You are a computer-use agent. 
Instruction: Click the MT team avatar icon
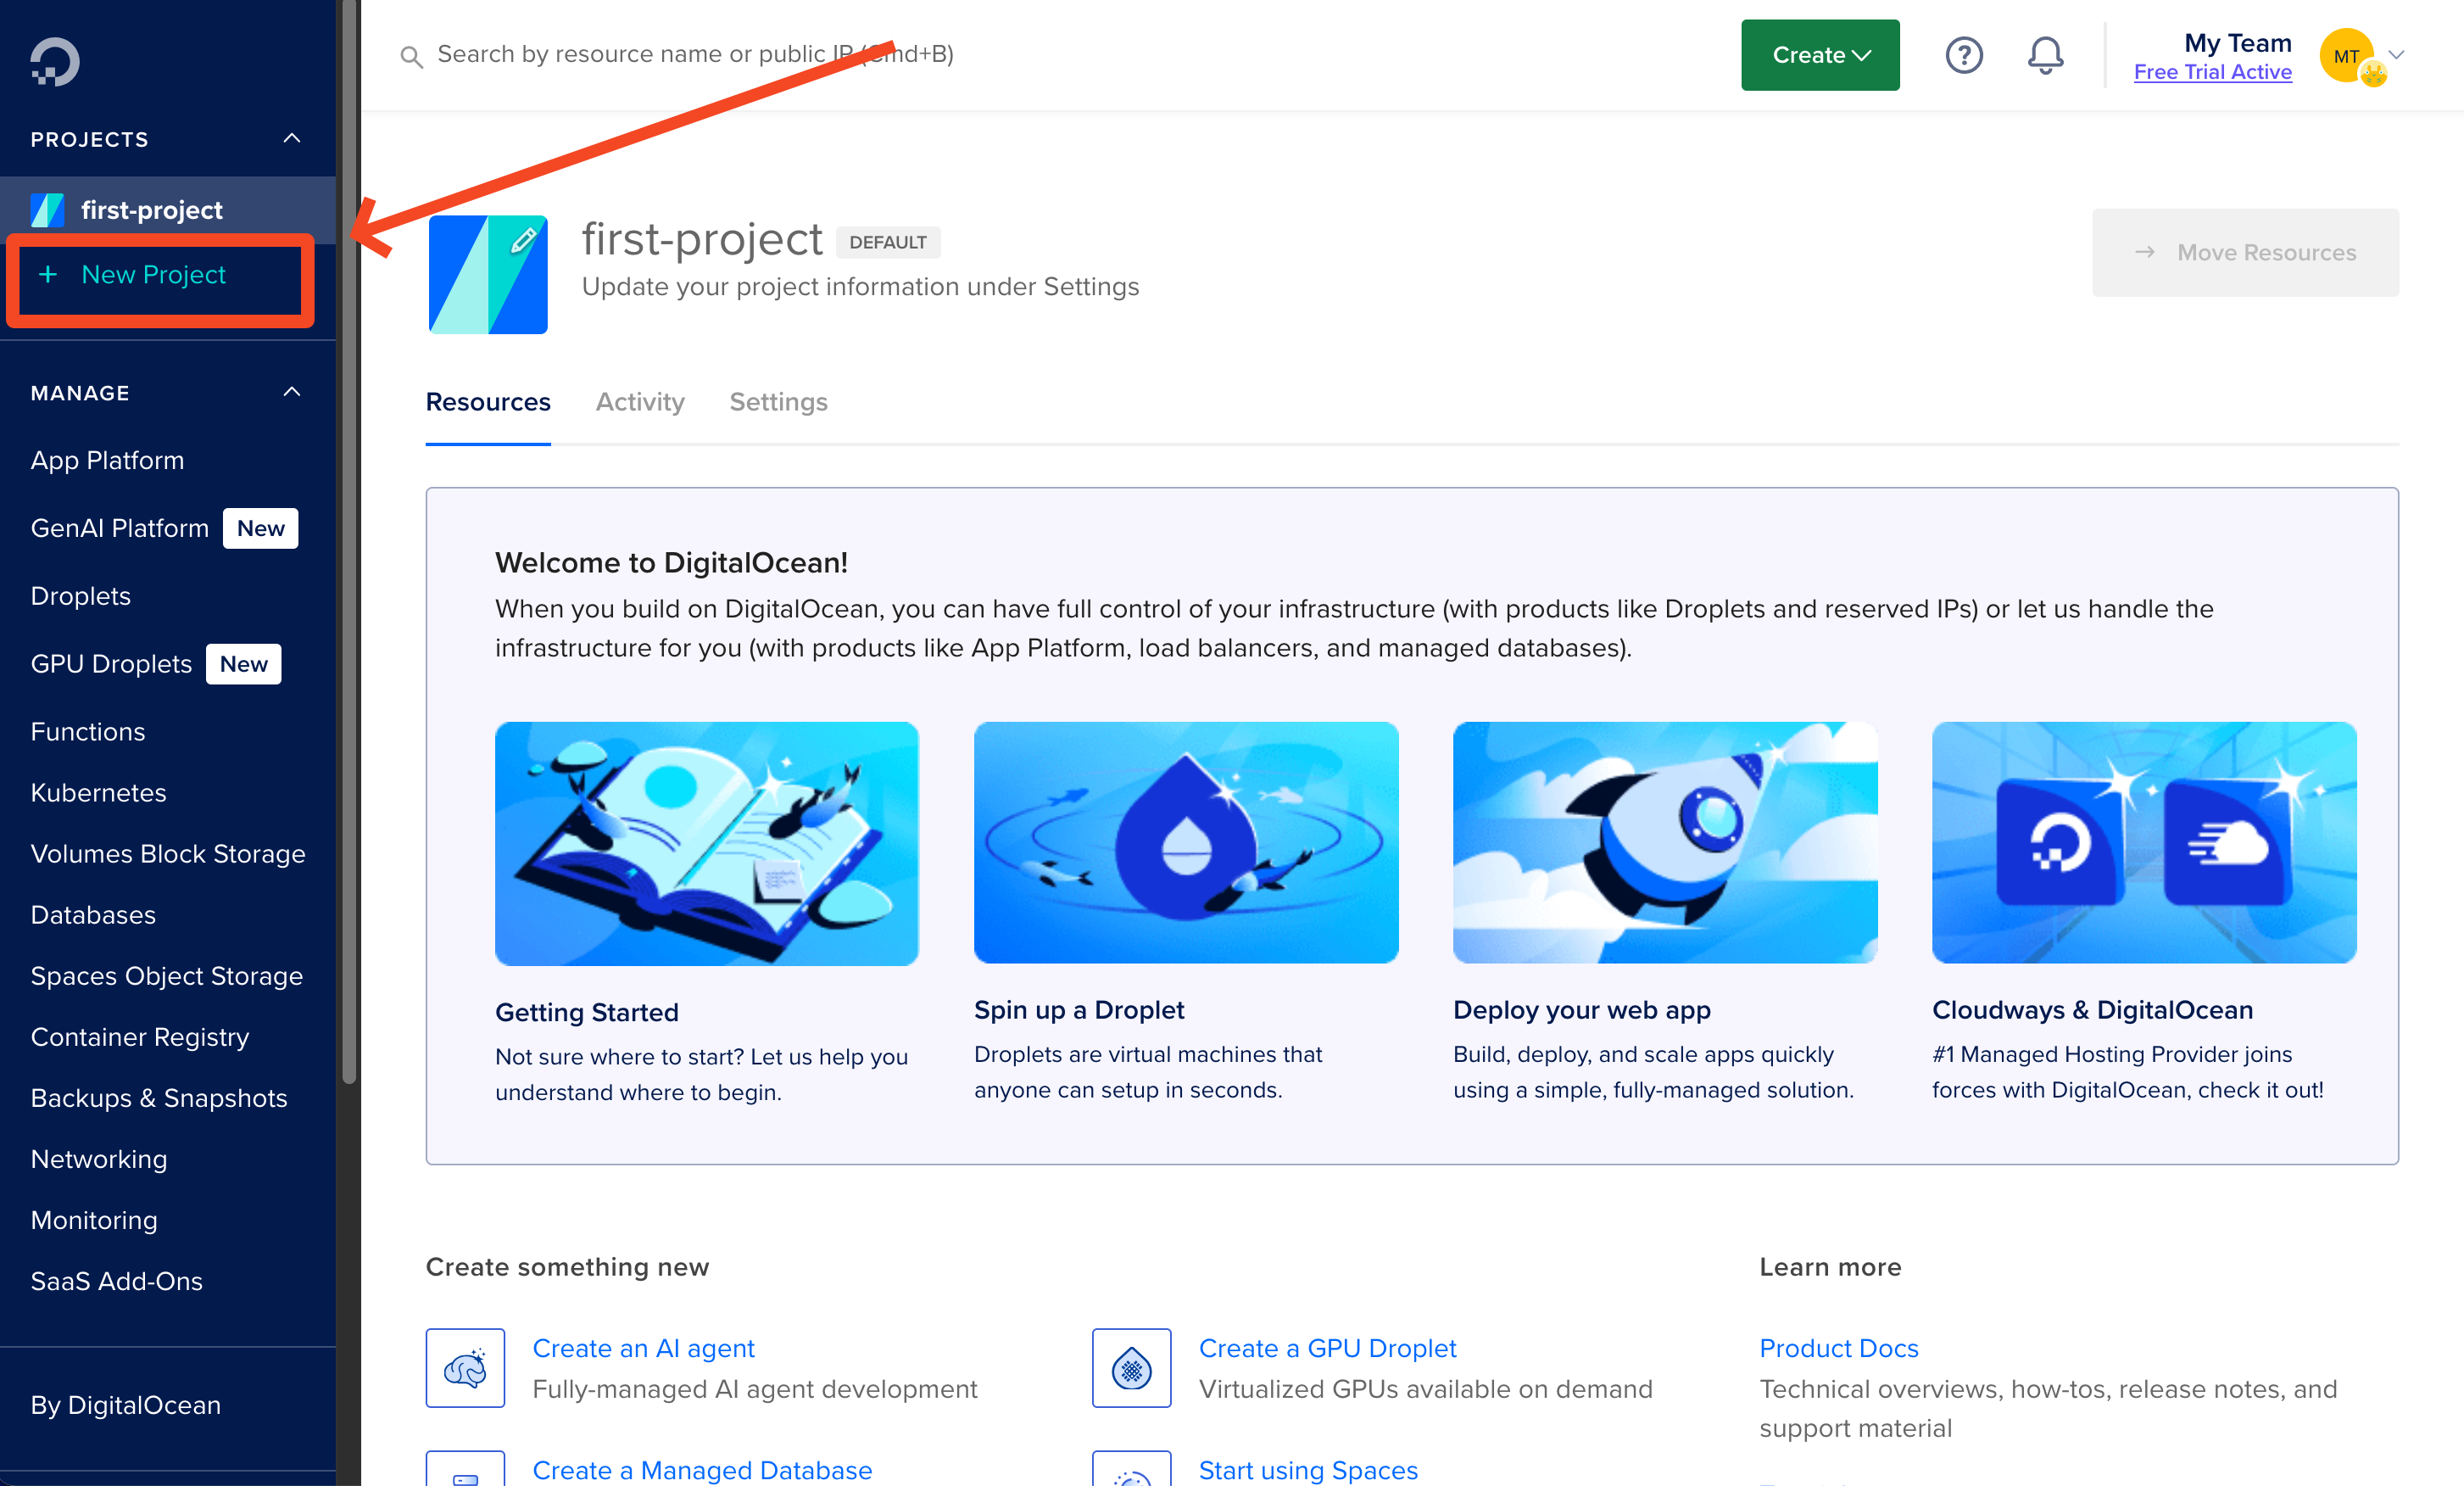click(x=2347, y=56)
